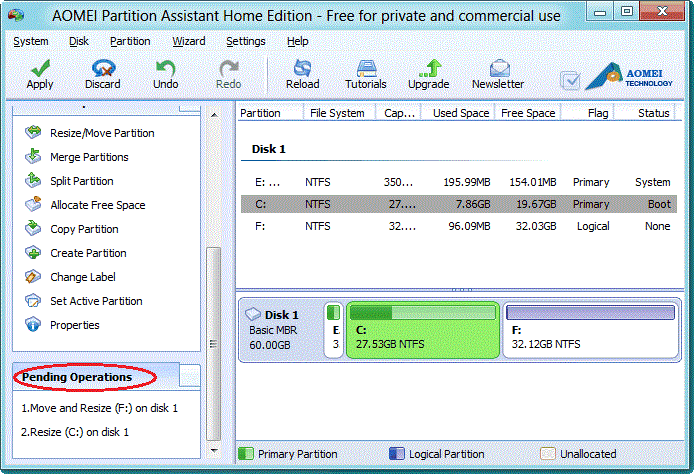
Task: Choose Create Partition operation
Action: click(x=89, y=253)
